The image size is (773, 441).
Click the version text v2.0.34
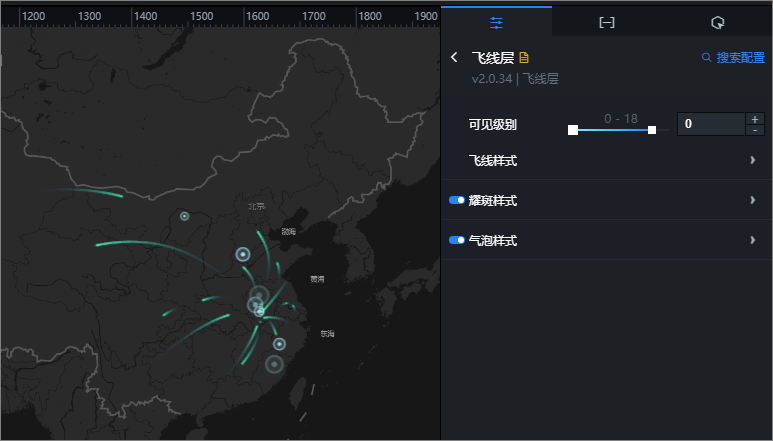(492, 79)
